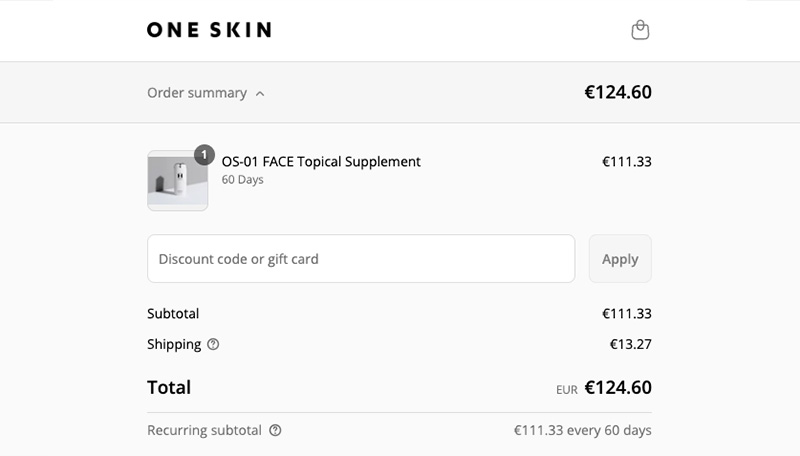Click the Discount code or gift card field

[x=361, y=259]
